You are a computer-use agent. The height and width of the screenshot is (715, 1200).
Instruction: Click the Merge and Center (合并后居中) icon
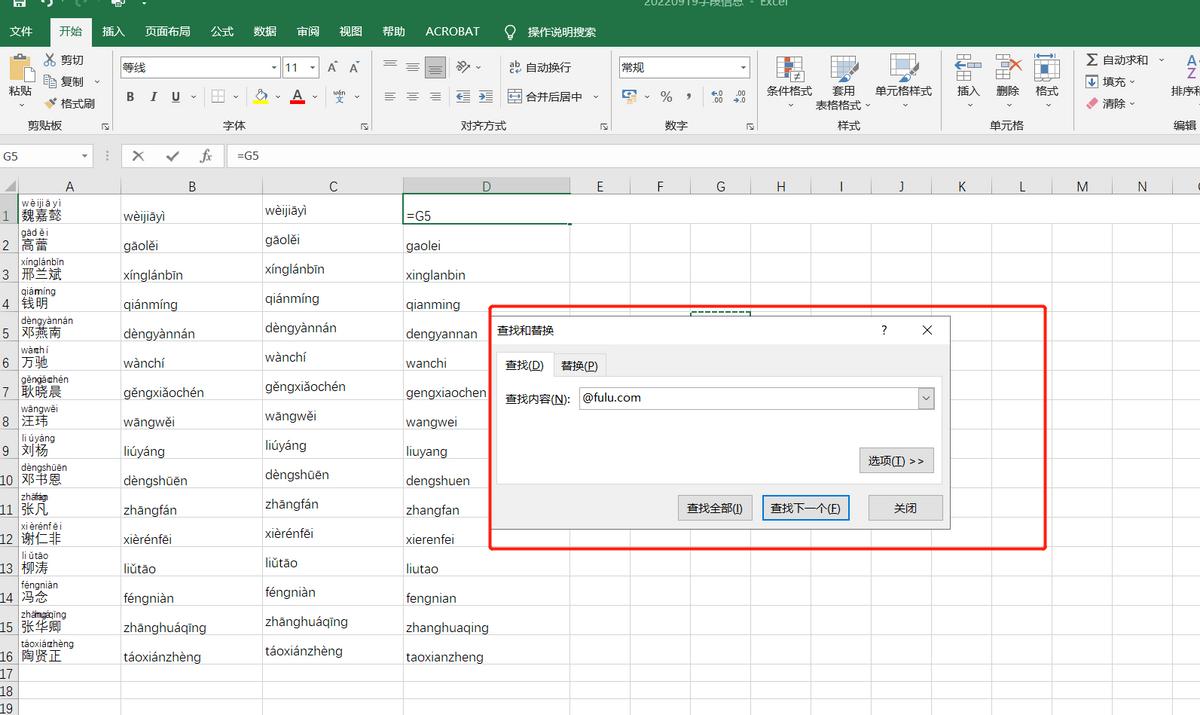pos(514,97)
